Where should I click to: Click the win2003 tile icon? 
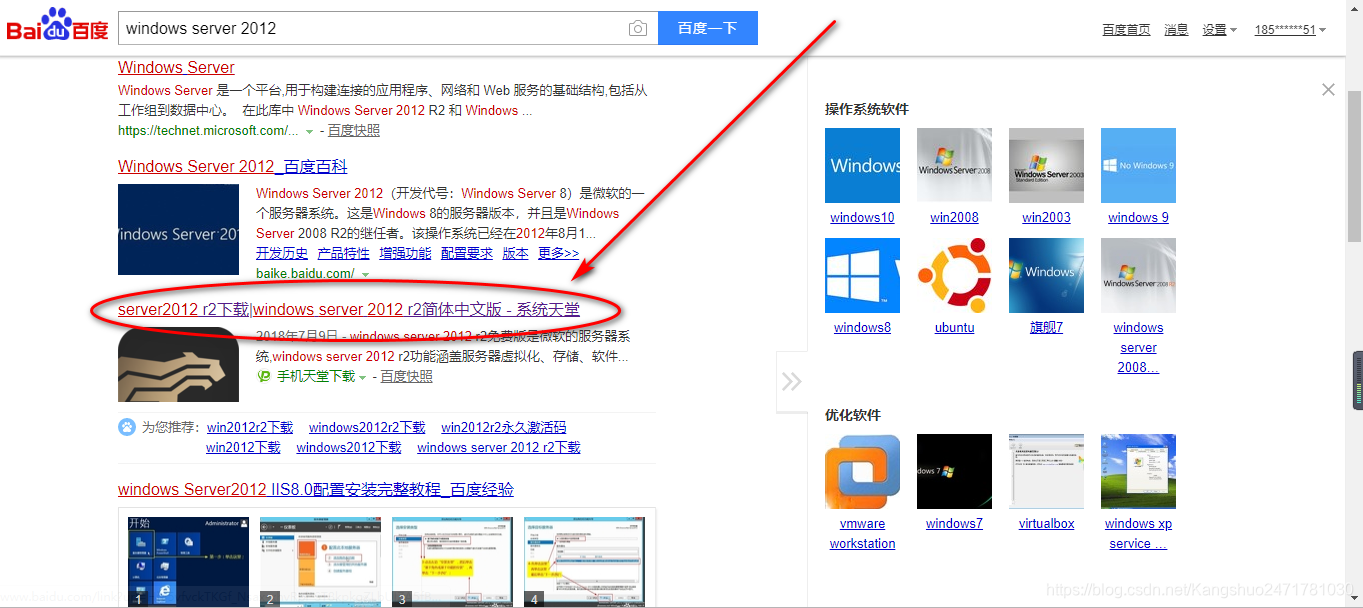tap(1046, 165)
